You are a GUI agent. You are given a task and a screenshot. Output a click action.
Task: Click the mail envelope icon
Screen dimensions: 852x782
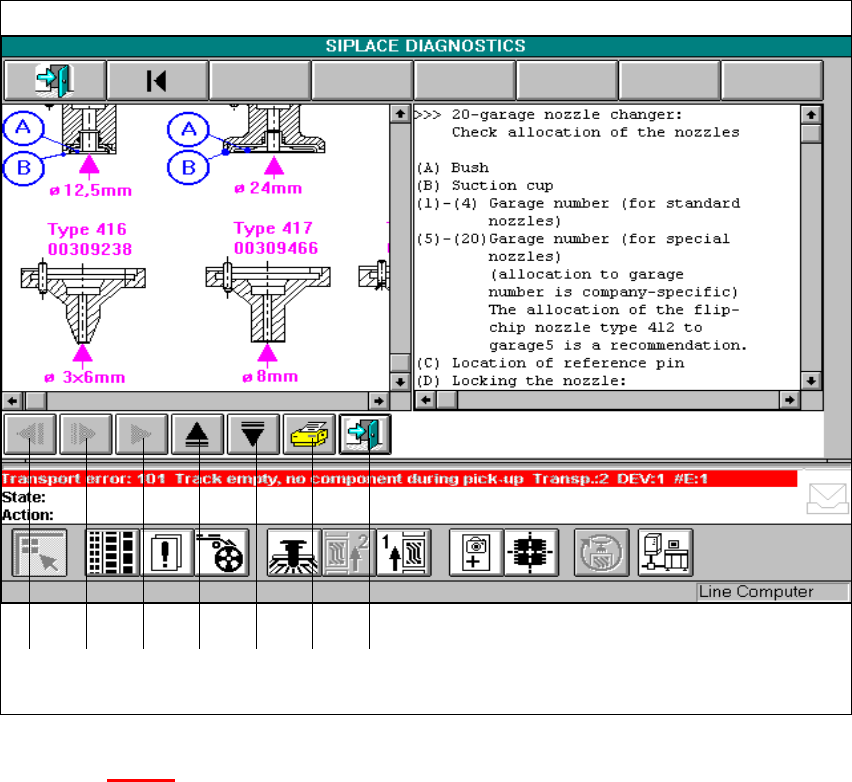(x=827, y=498)
